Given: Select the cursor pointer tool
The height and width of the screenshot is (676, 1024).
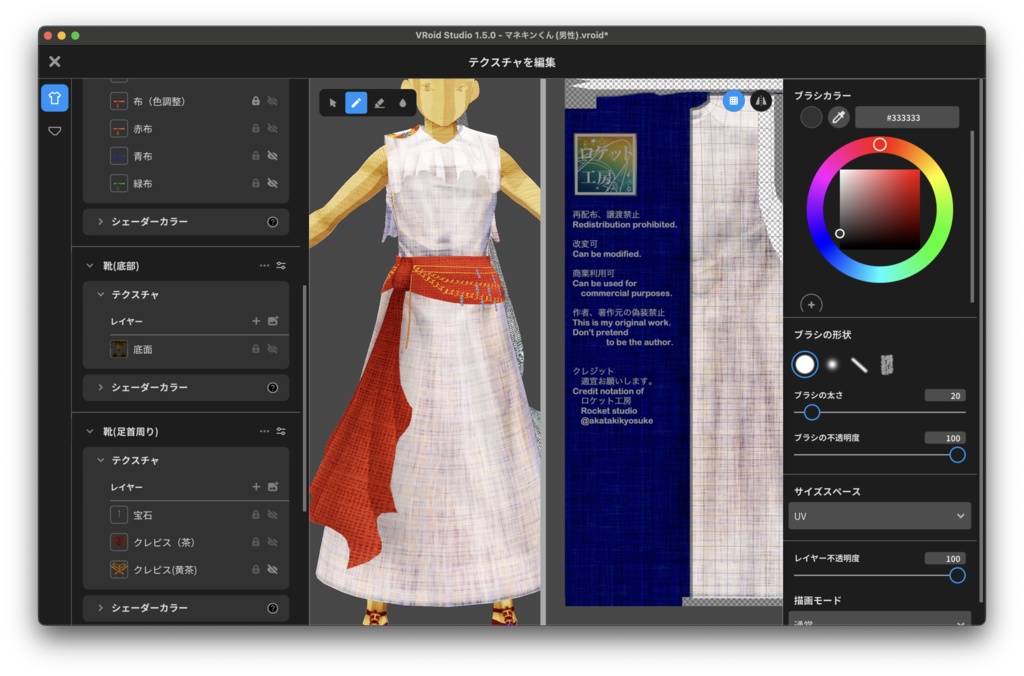Looking at the screenshot, I should pos(333,103).
